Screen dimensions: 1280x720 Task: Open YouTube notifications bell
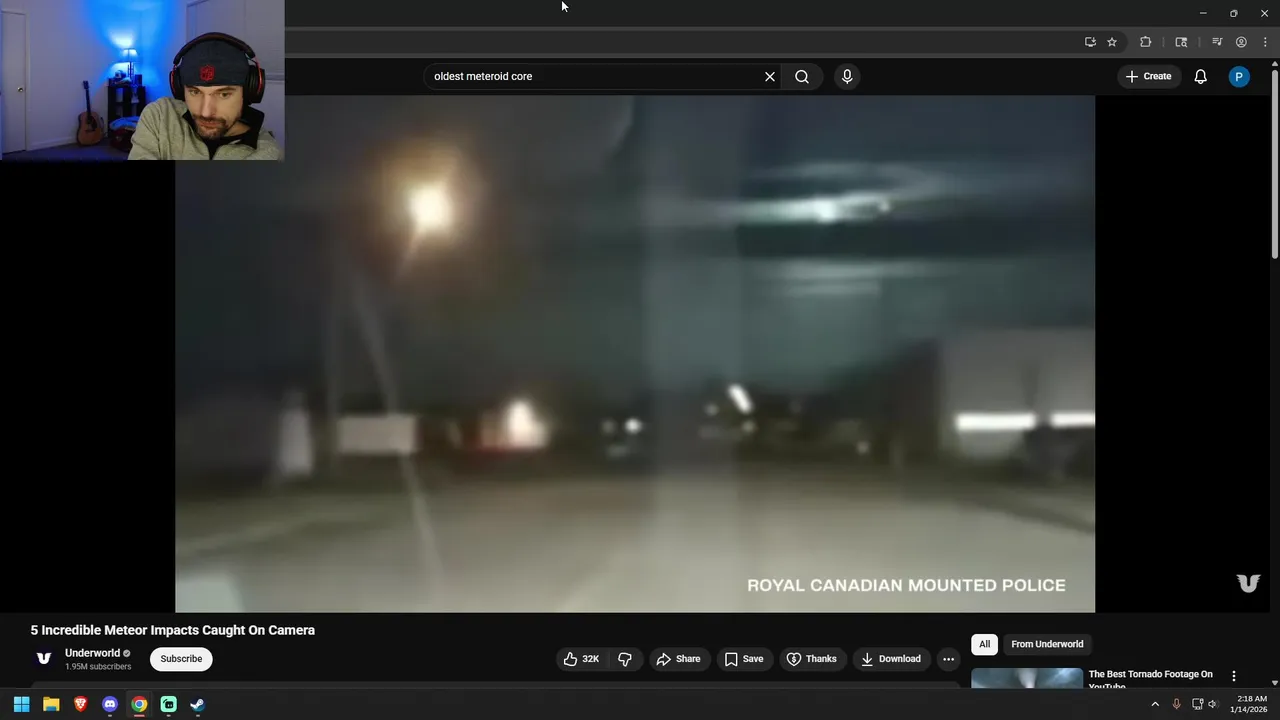tap(1201, 77)
